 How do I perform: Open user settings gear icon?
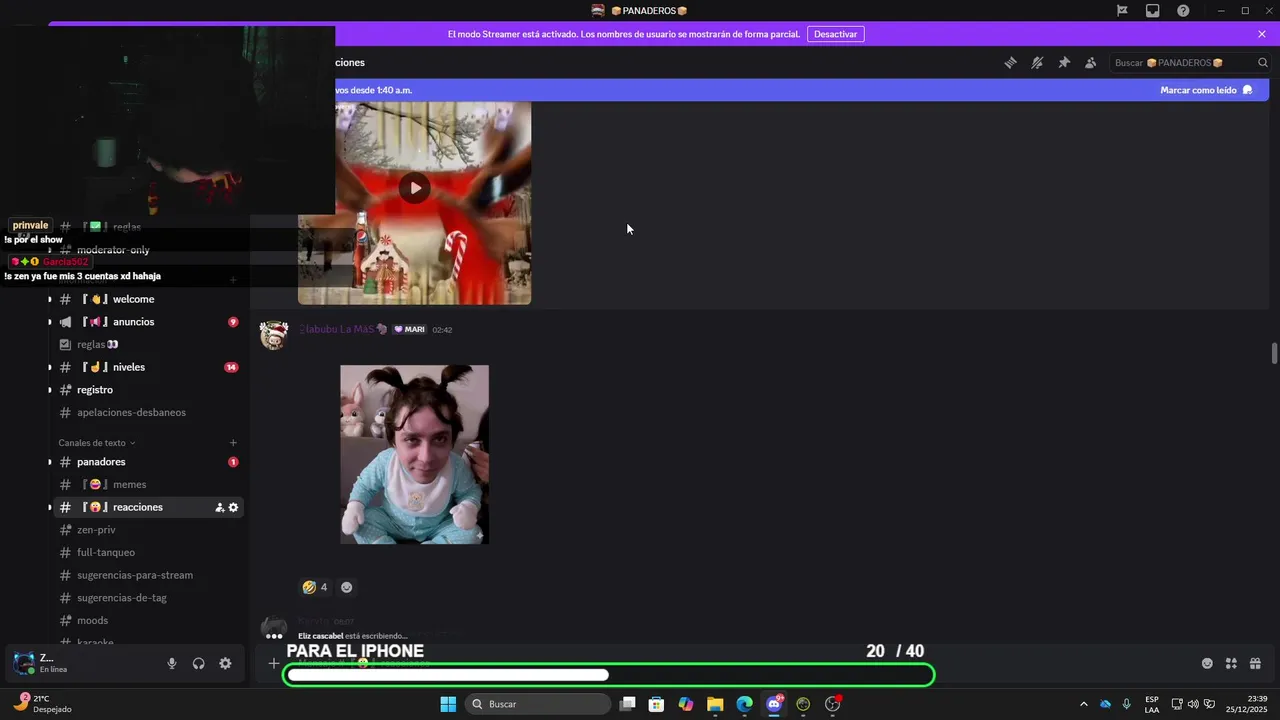225,663
